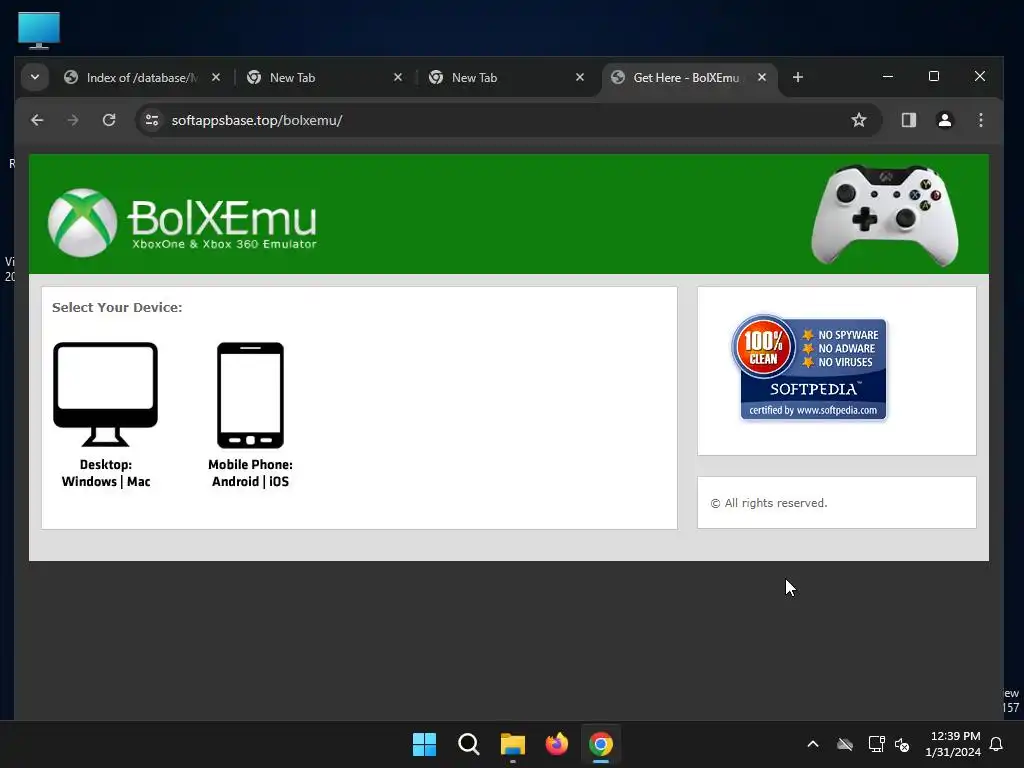This screenshot has width=1024, height=768.
Task: Minimize the Chrome window
Action: coord(888,76)
